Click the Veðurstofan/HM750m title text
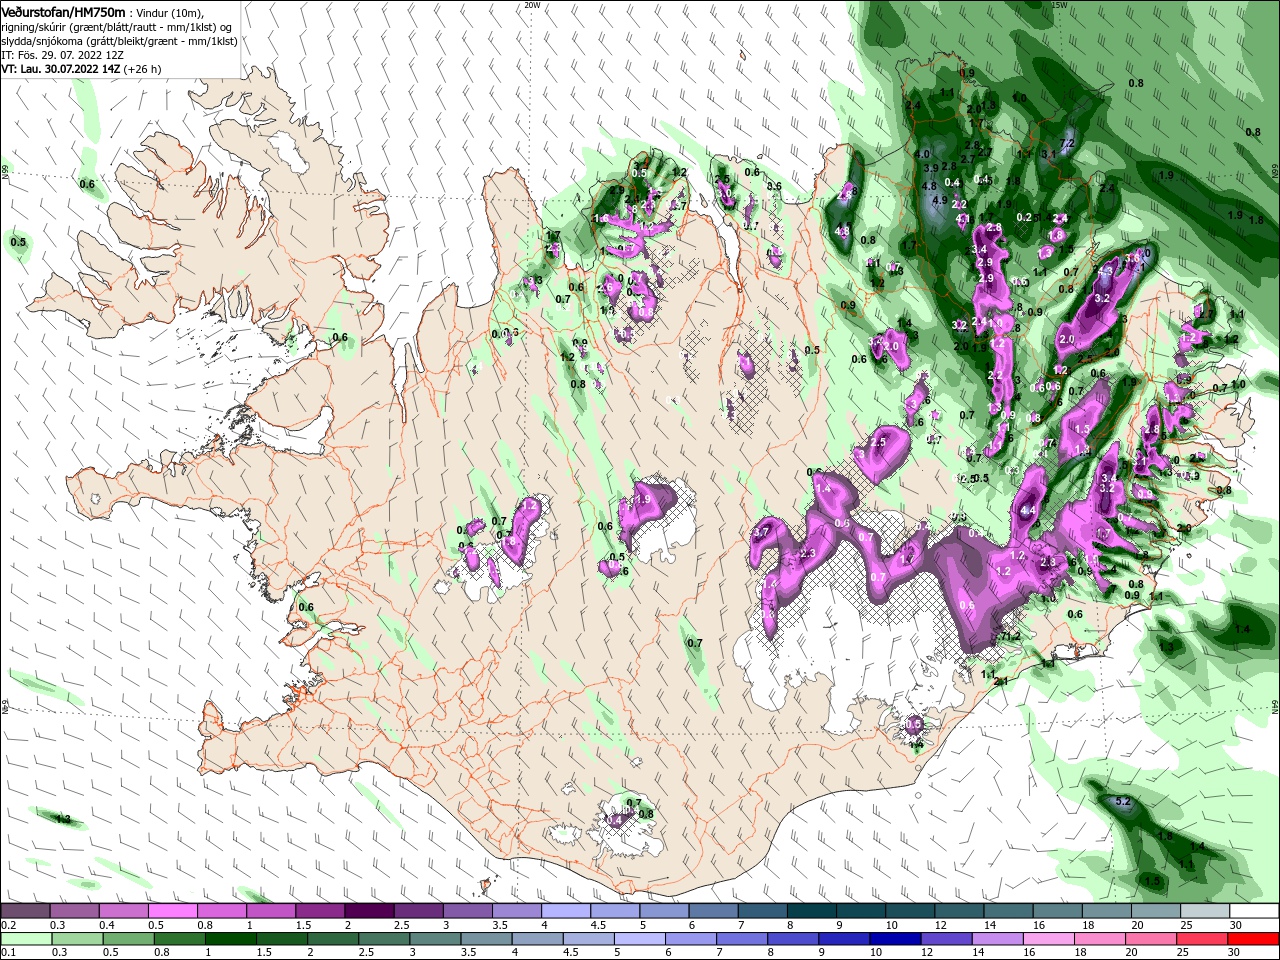Image resolution: width=1280 pixels, height=960 pixels. point(63,11)
